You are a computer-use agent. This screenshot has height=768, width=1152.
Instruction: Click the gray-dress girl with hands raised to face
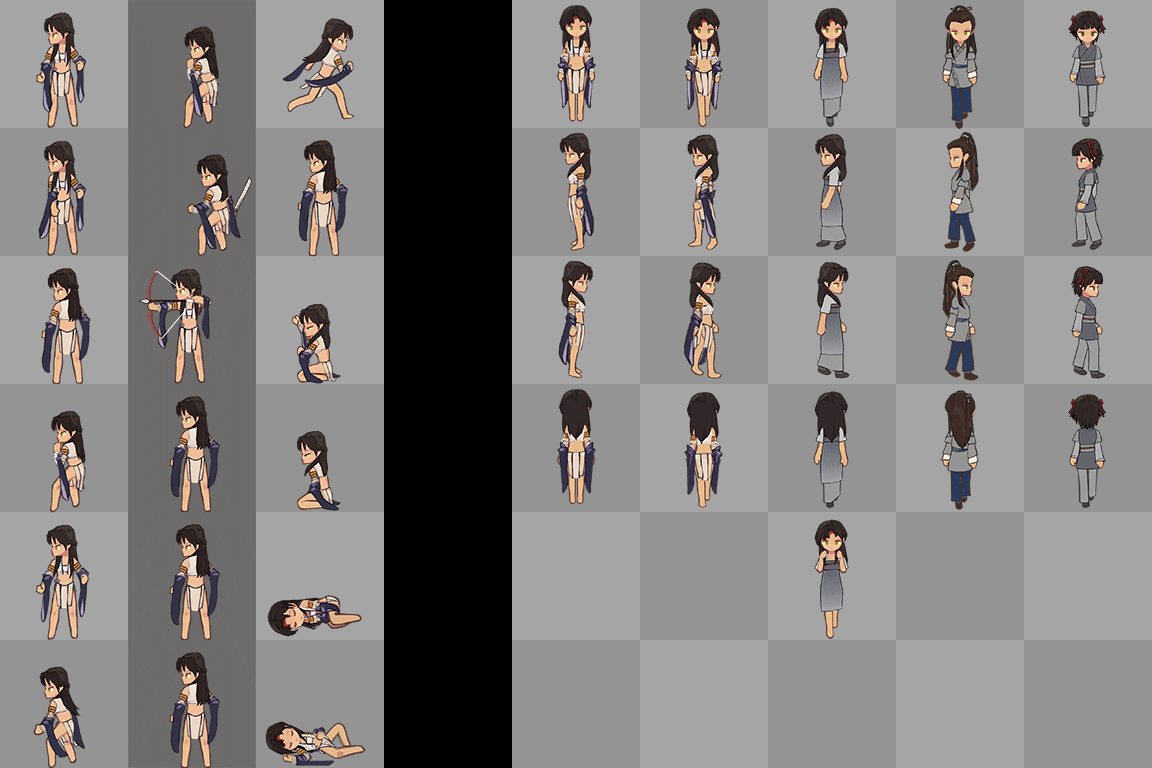coord(831,578)
